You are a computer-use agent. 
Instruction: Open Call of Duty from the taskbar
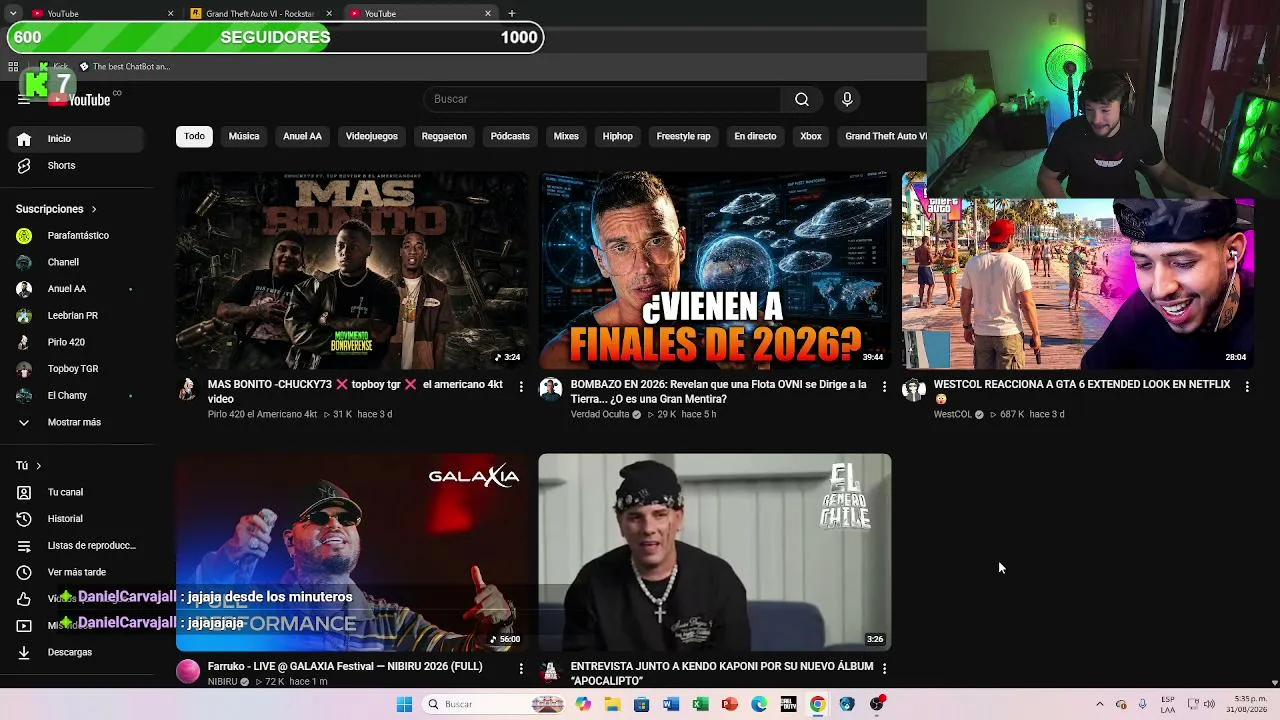(788, 704)
